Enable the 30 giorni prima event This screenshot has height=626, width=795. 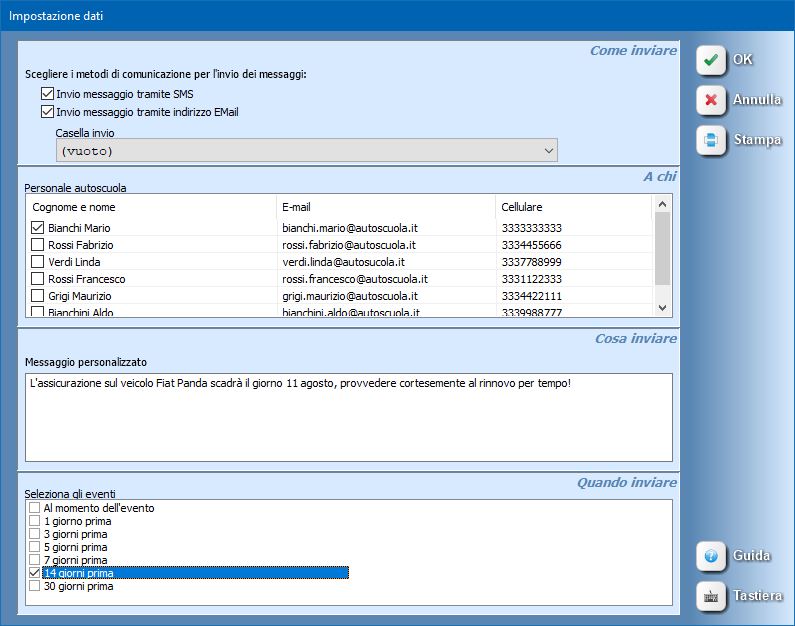[x=35, y=587]
